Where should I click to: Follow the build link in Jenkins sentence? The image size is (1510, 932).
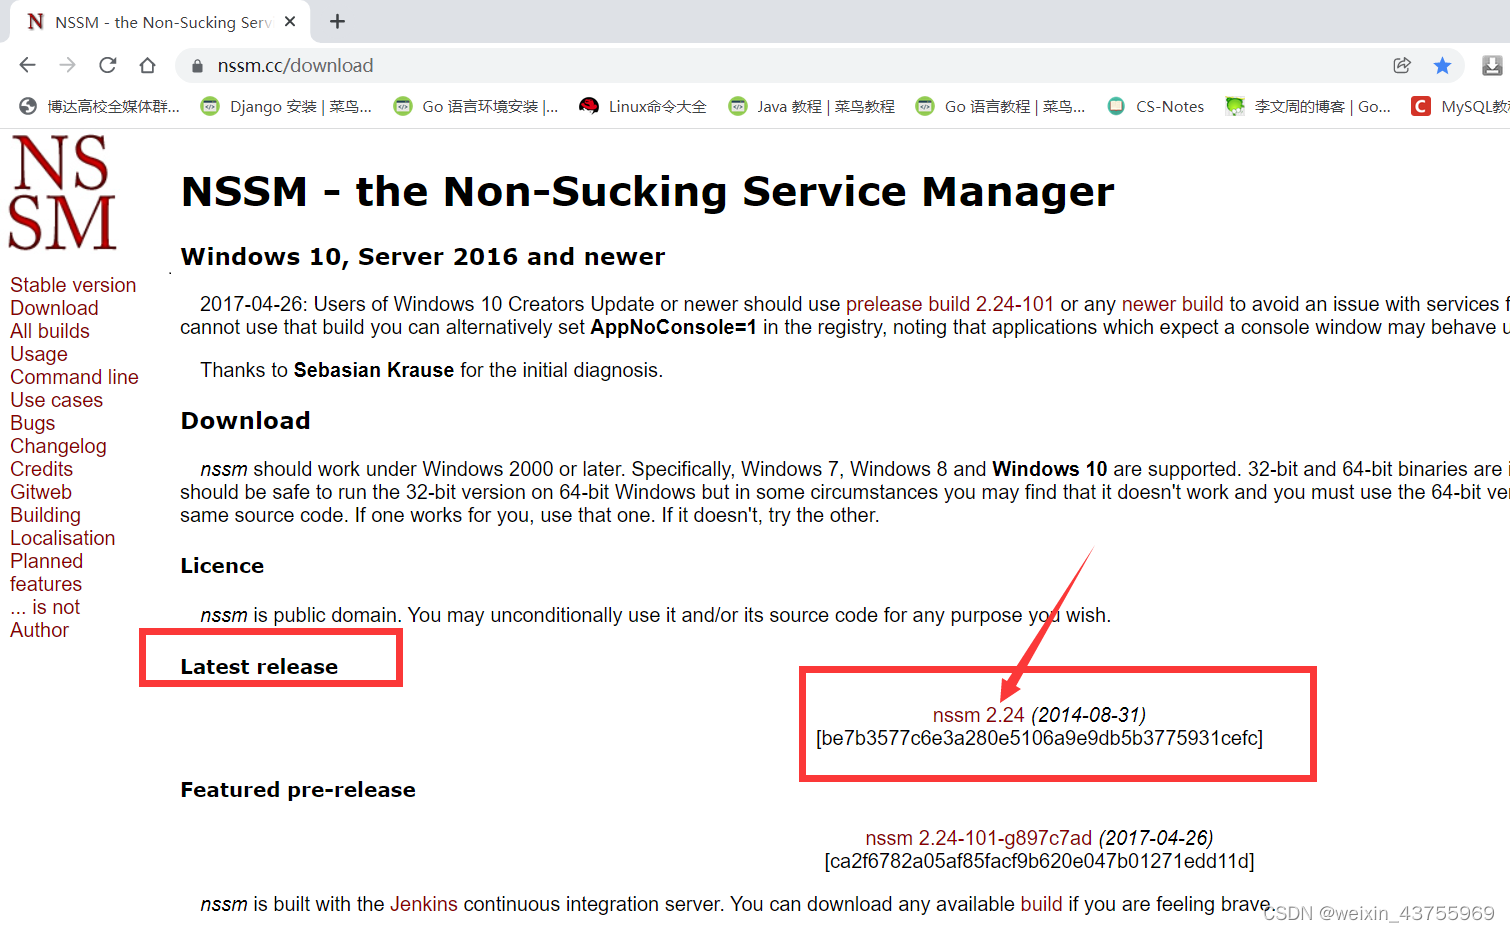pyautogui.click(x=1041, y=904)
